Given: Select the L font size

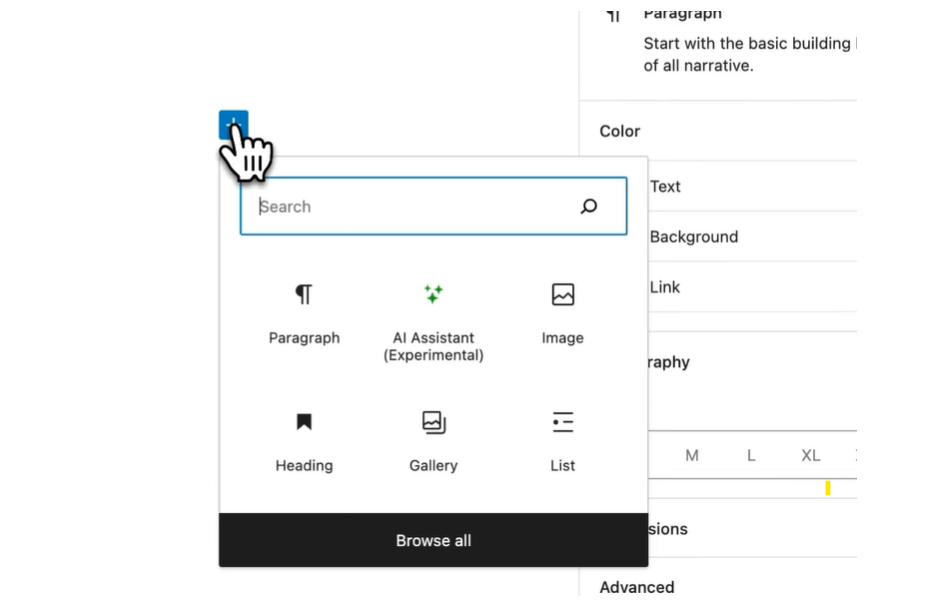Looking at the screenshot, I should point(751,455).
